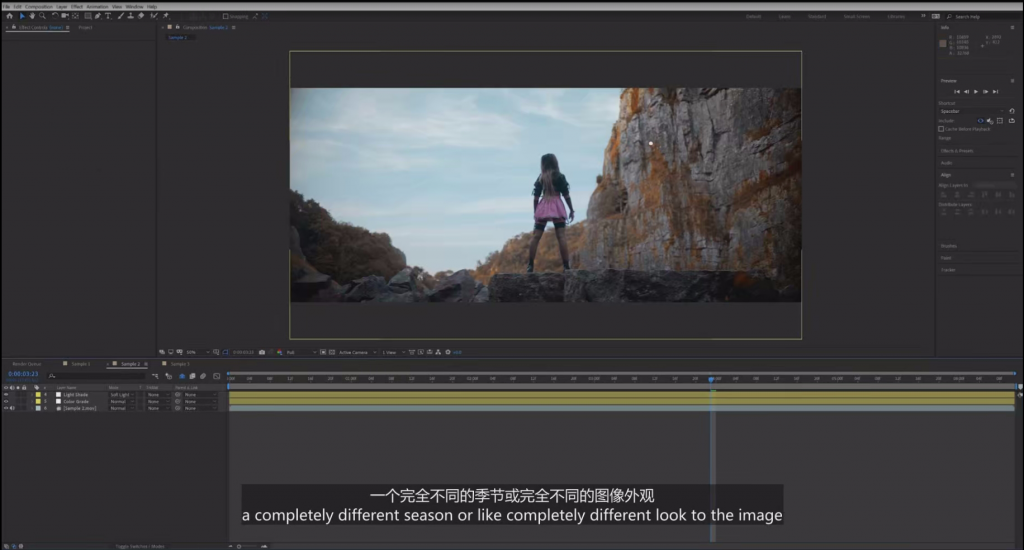
Task: Click Play button in Preview panel
Action: (976, 91)
